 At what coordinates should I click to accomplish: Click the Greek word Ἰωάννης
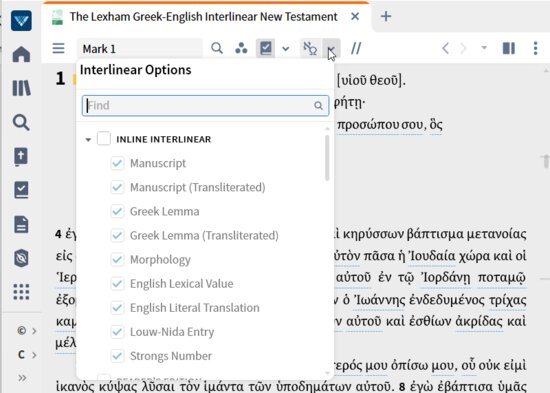pyautogui.click(x=380, y=300)
